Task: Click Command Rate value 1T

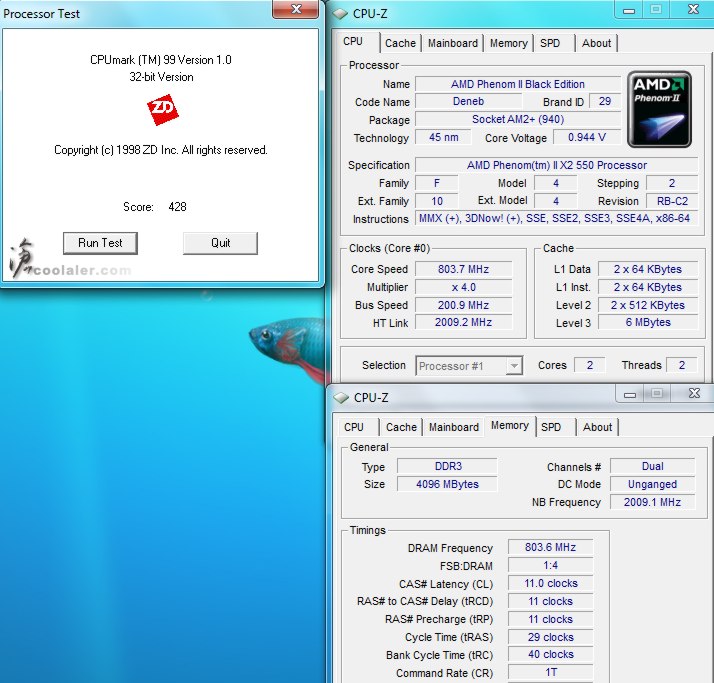Action: pos(551,672)
